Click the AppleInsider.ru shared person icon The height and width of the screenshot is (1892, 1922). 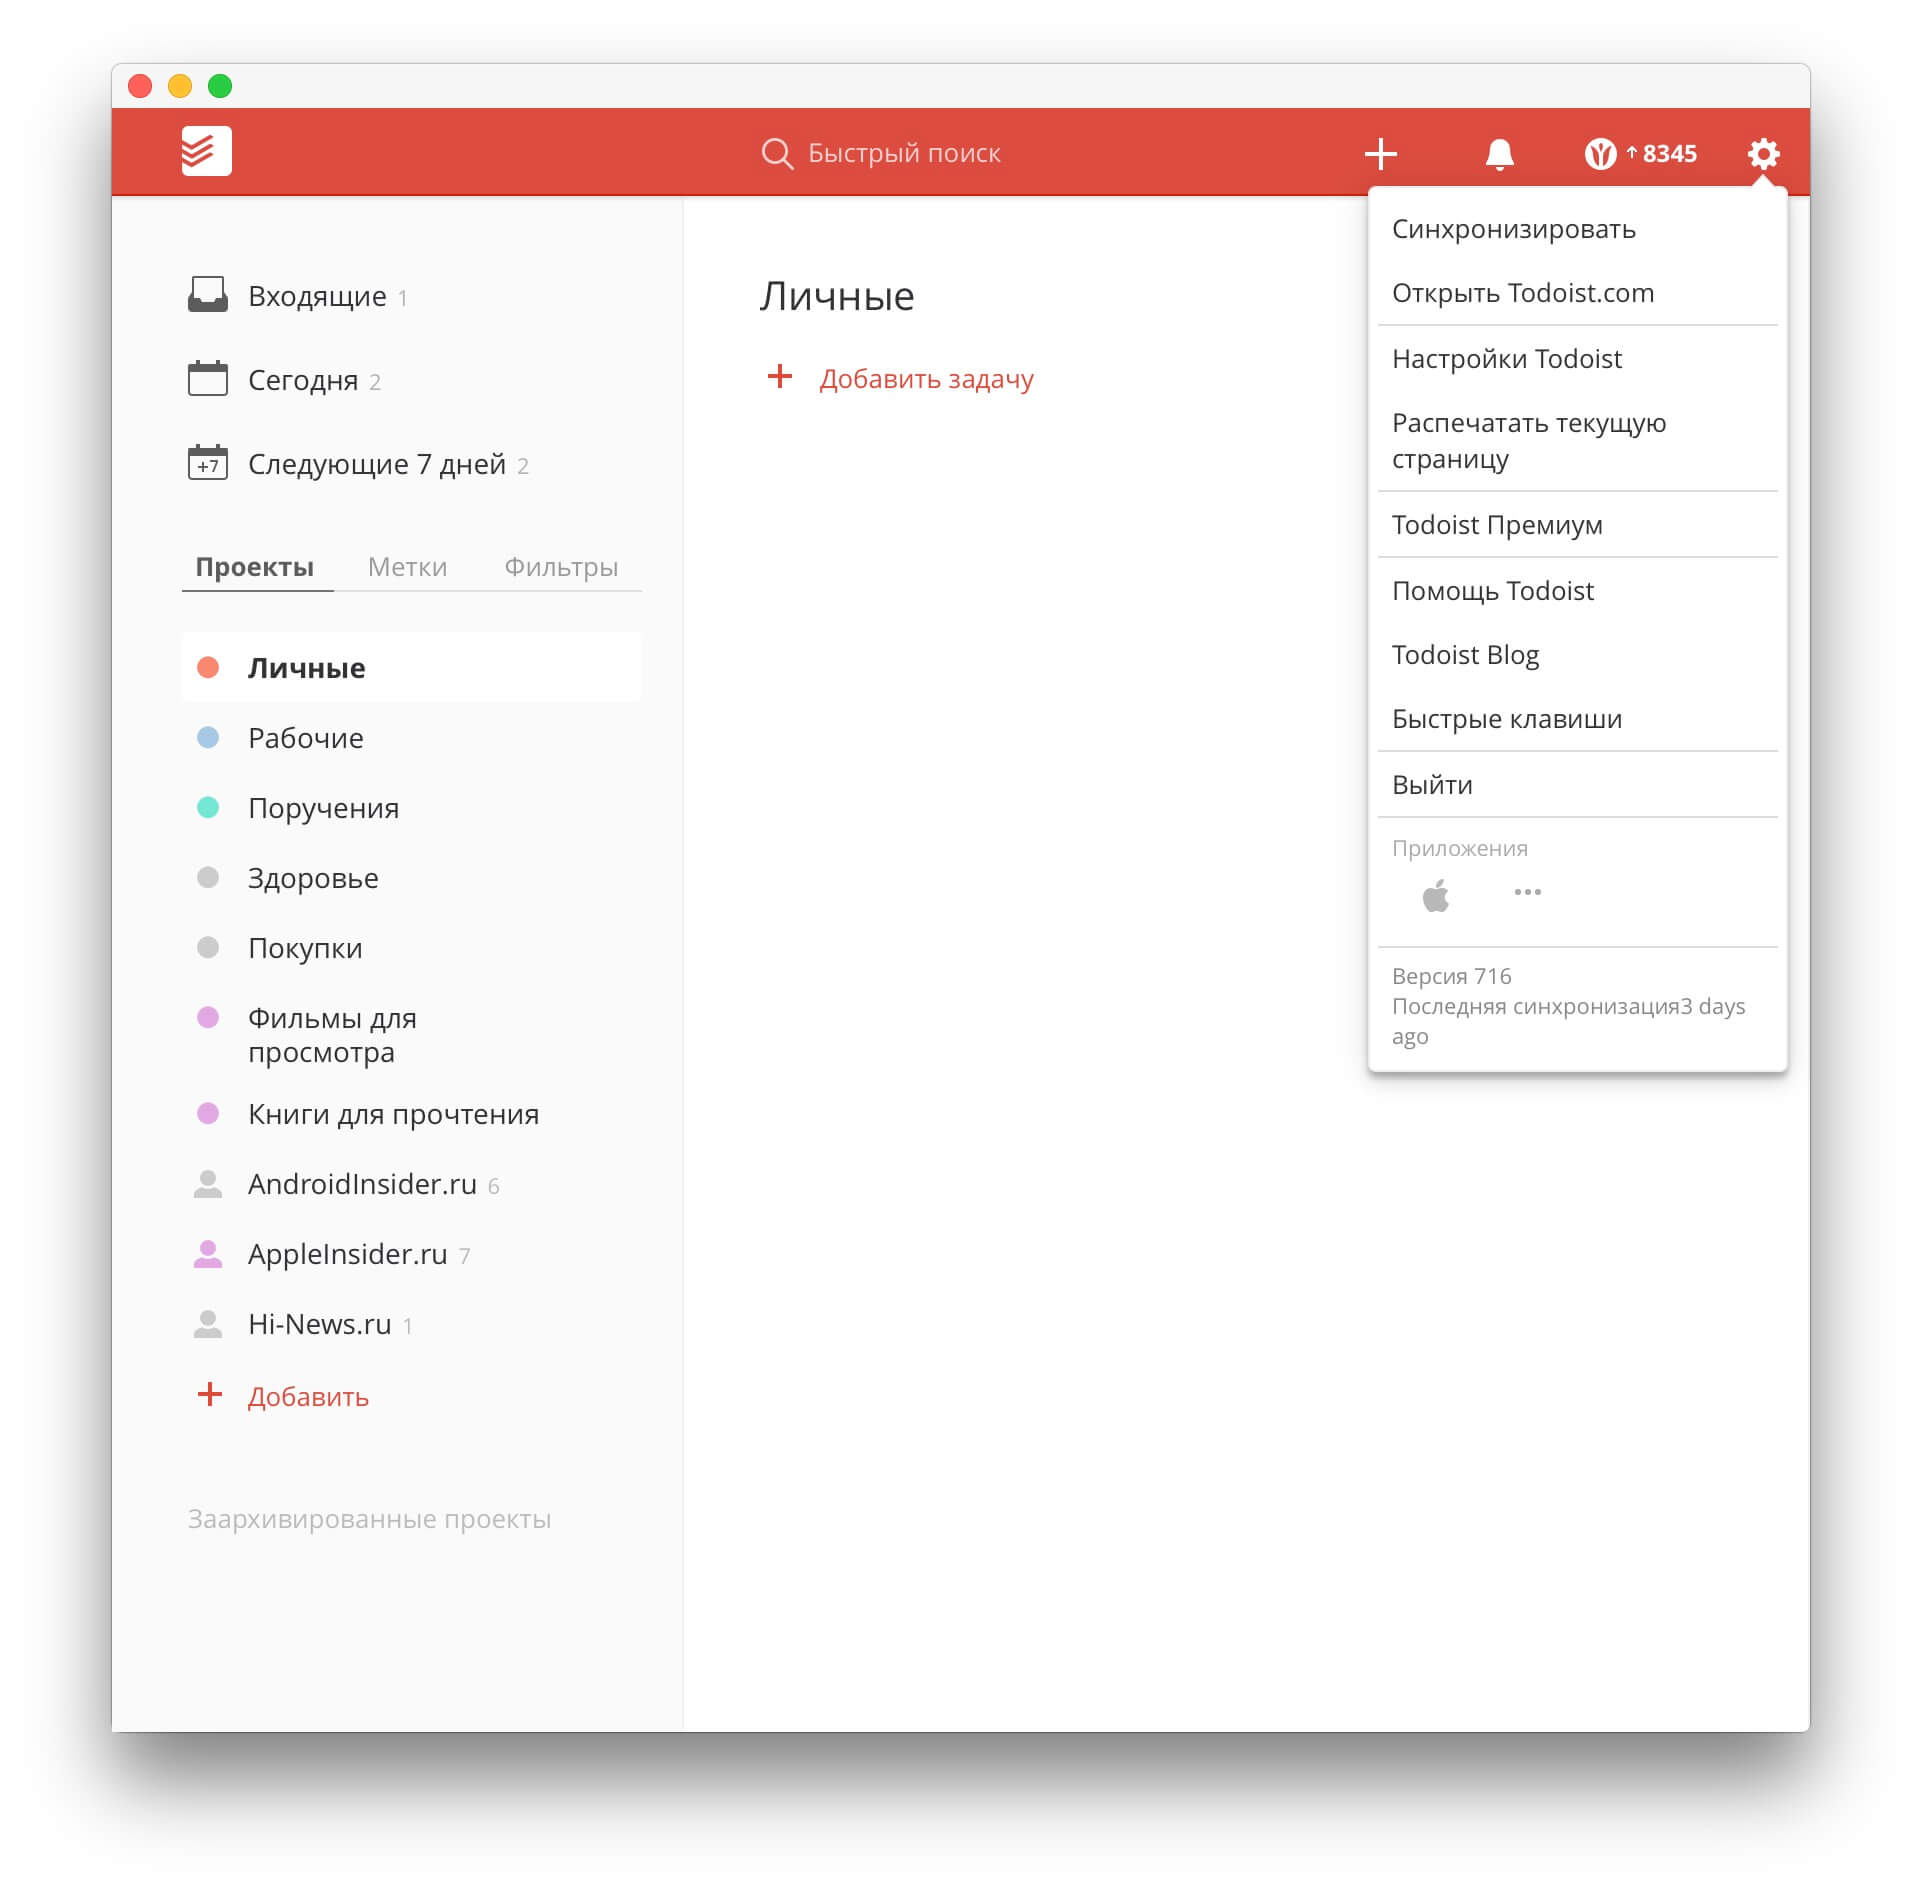click(x=207, y=1254)
